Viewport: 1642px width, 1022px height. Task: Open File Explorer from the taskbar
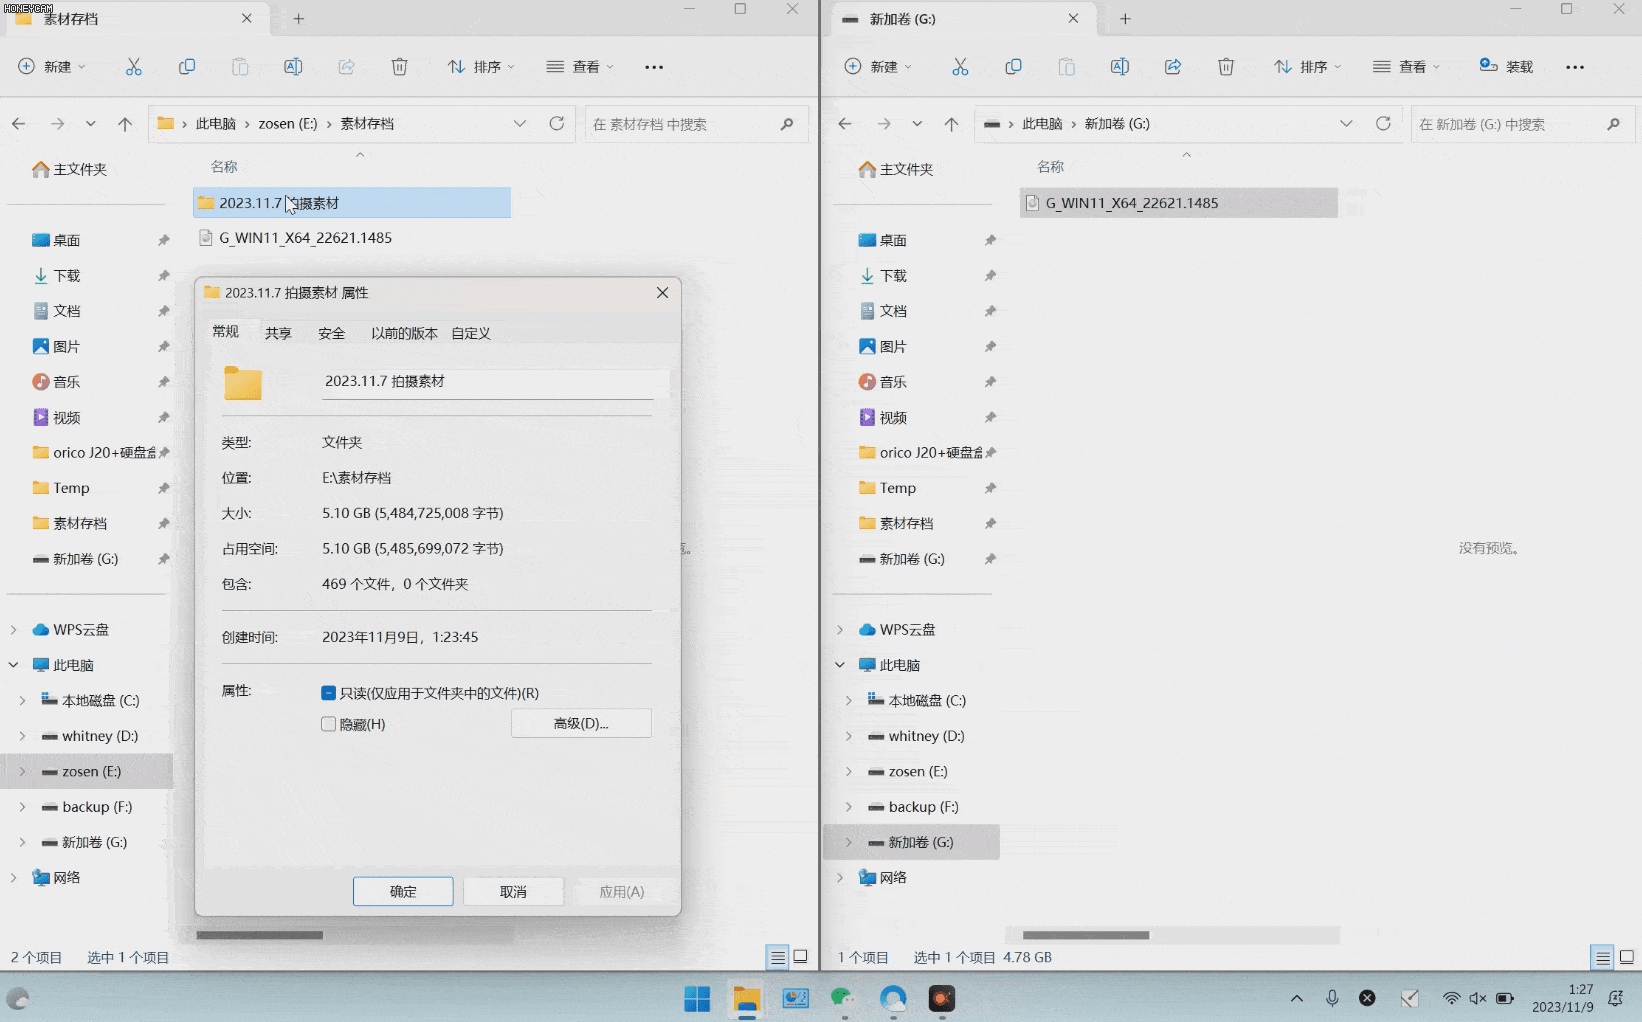pyautogui.click(x=746, y=998)
